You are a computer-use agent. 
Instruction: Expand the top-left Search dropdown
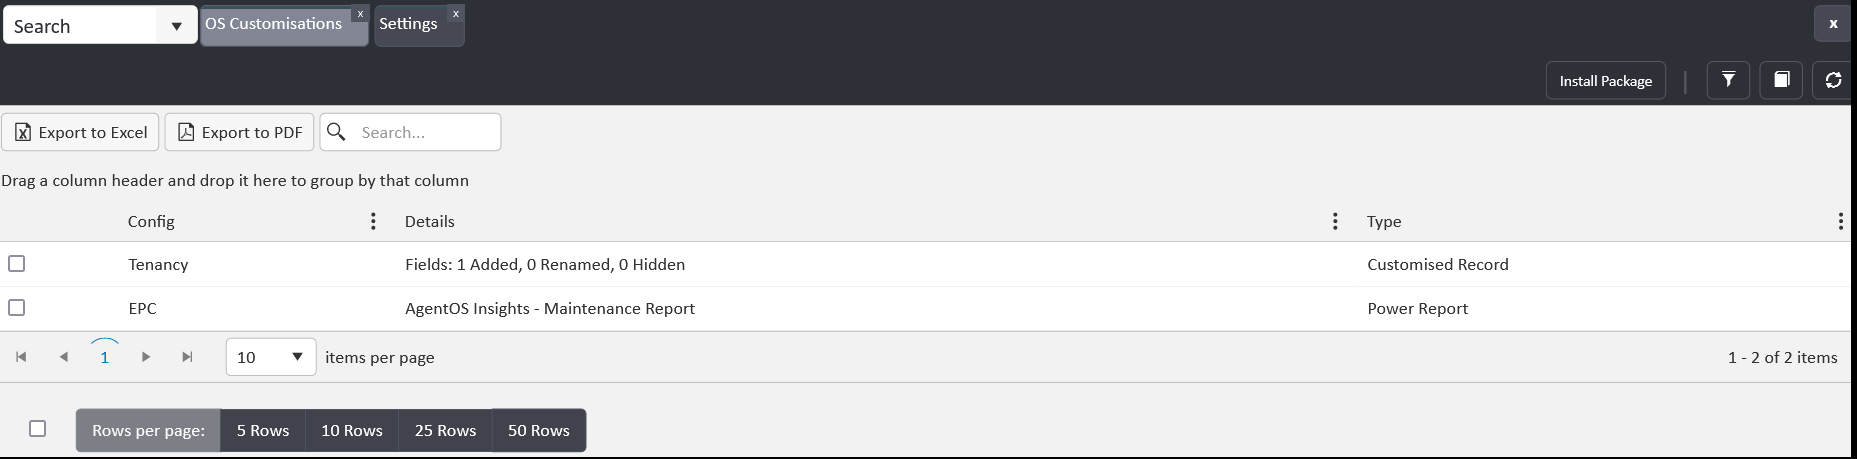coord(176,26)
